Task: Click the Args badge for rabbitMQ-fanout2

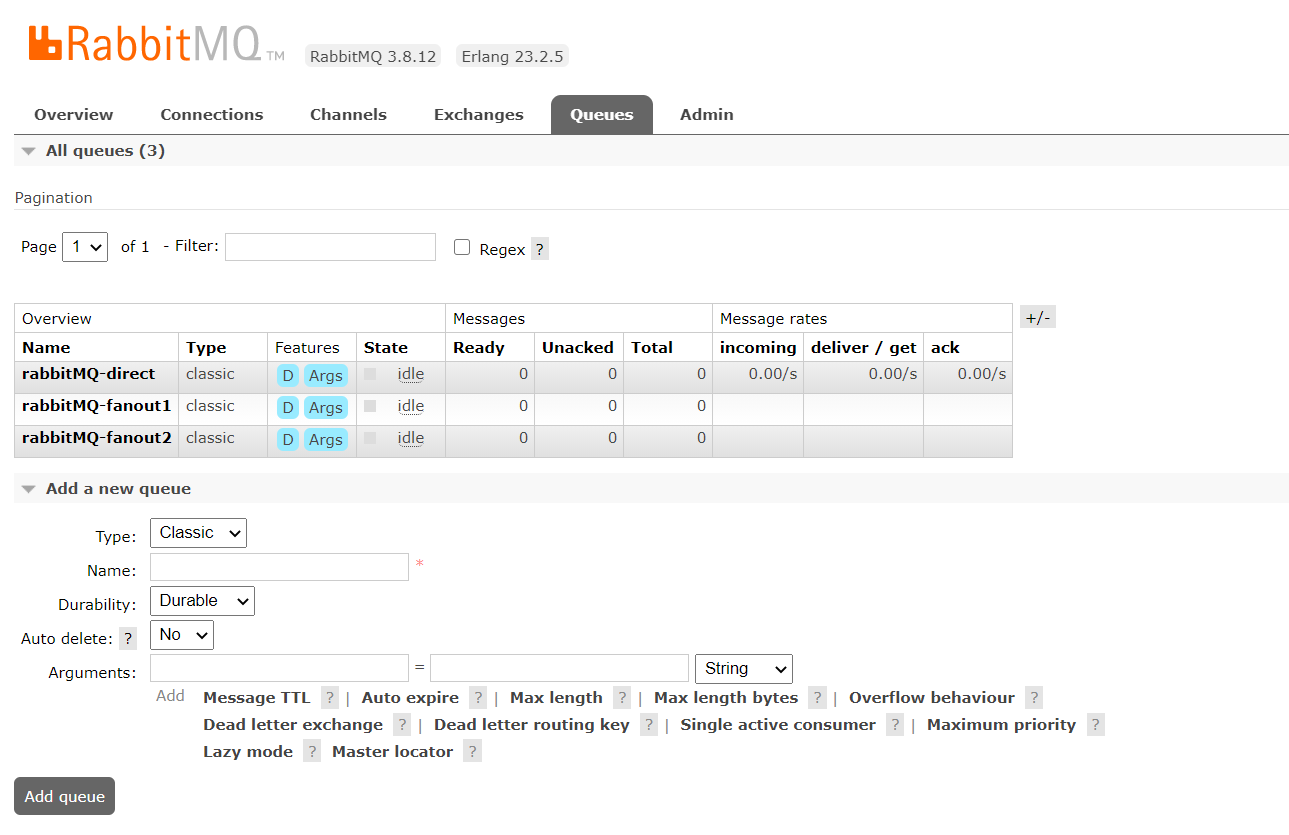Action: coord(326,440)
